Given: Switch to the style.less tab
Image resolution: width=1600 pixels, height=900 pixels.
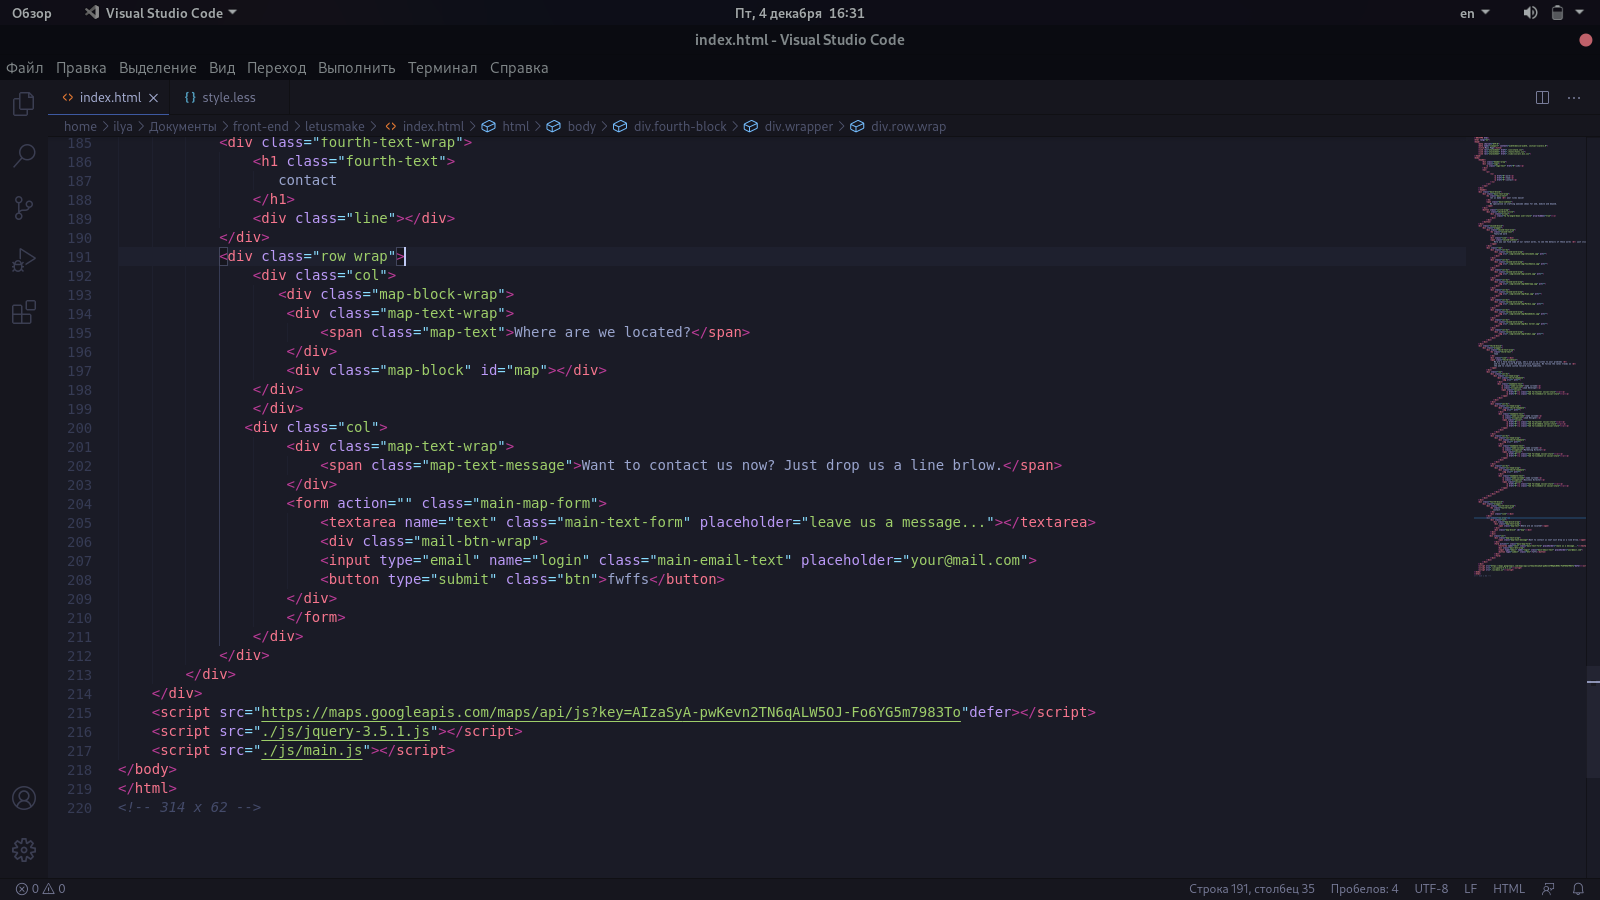Looking at the screenshot, I should [x=229, y=98].
